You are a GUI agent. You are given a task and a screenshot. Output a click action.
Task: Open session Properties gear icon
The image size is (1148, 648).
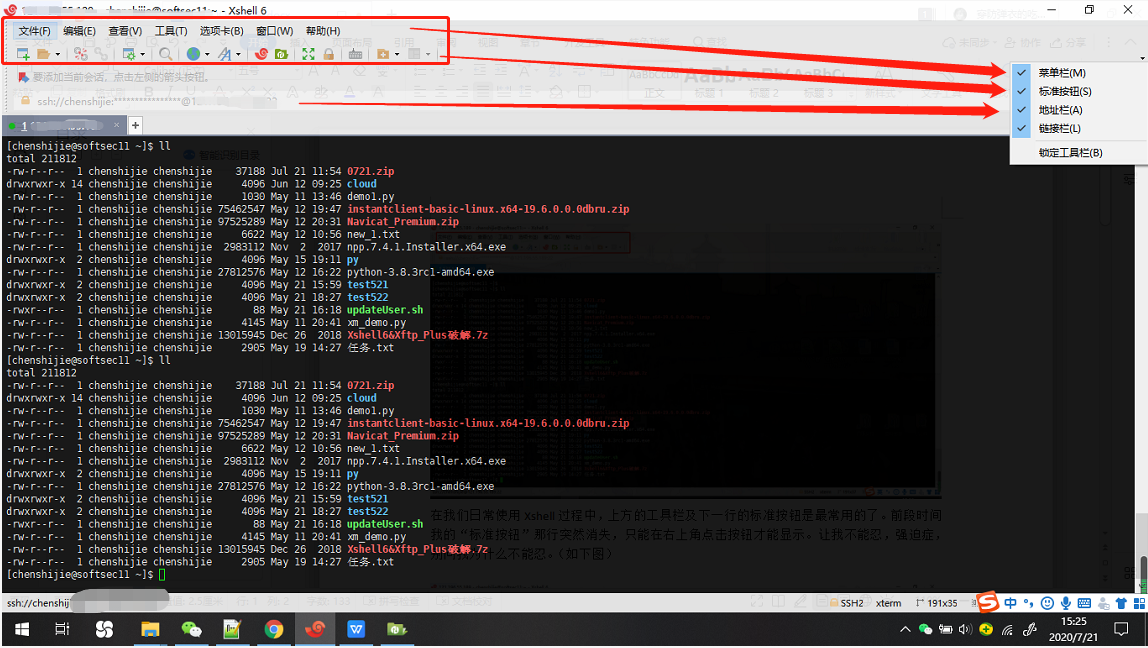pos(130,54)
